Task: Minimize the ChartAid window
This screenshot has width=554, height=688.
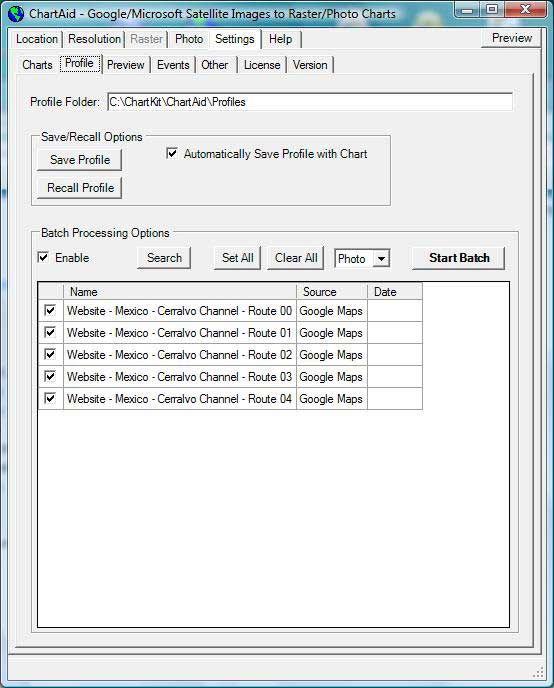Action: [x=468, y=11]
